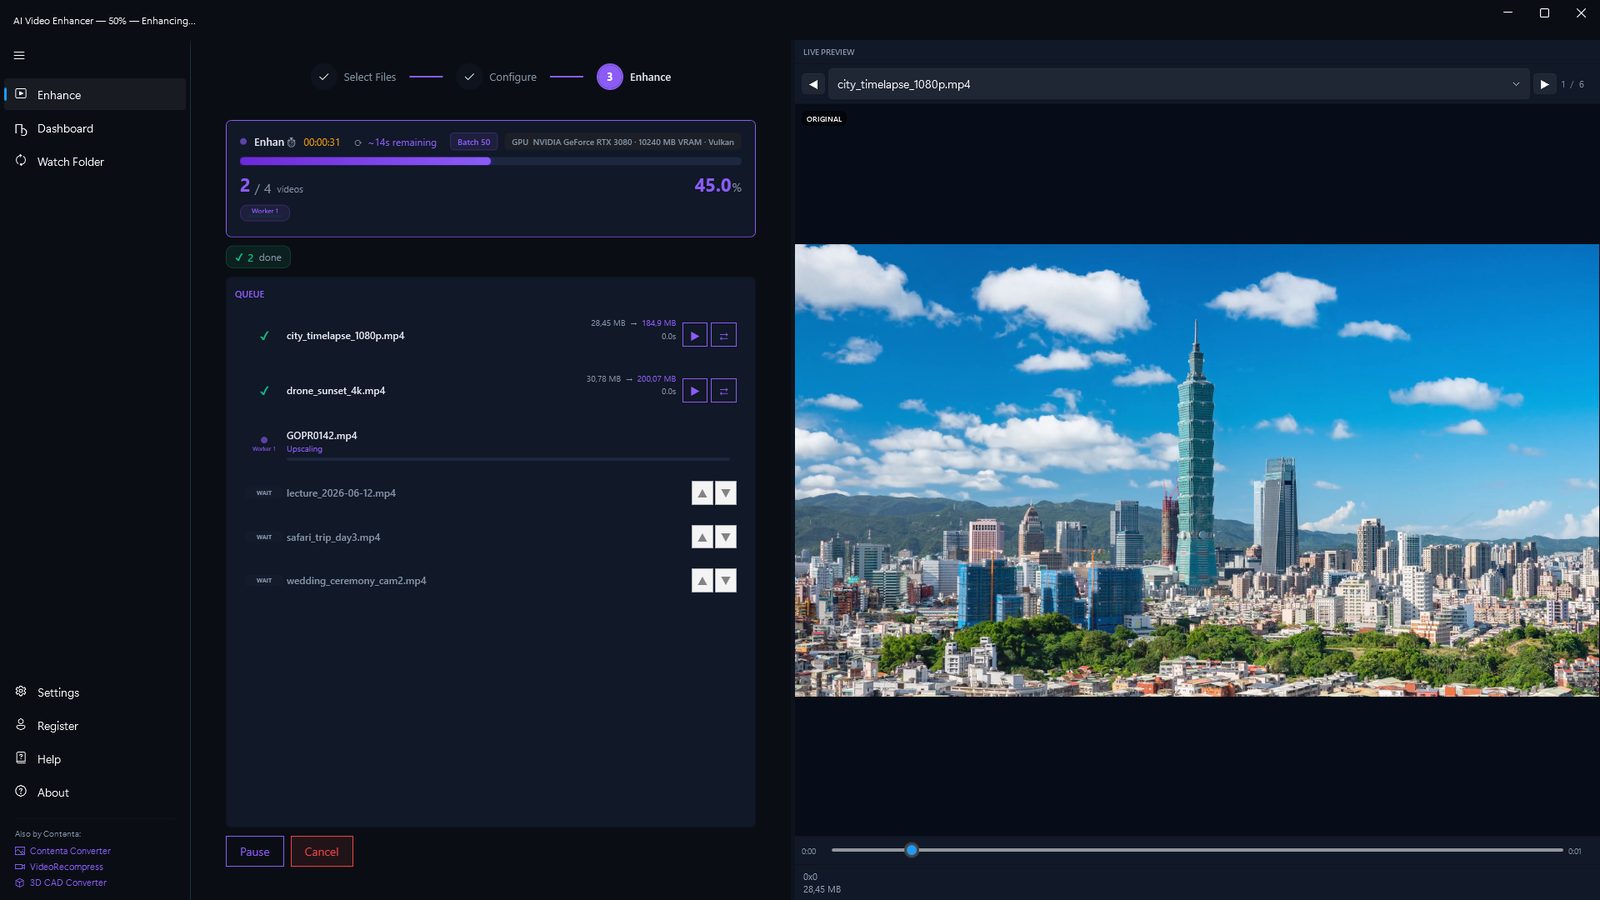This screenshot has width=1600, height=900.
Task: Click the Register person icon
Action: coord(21,725)
